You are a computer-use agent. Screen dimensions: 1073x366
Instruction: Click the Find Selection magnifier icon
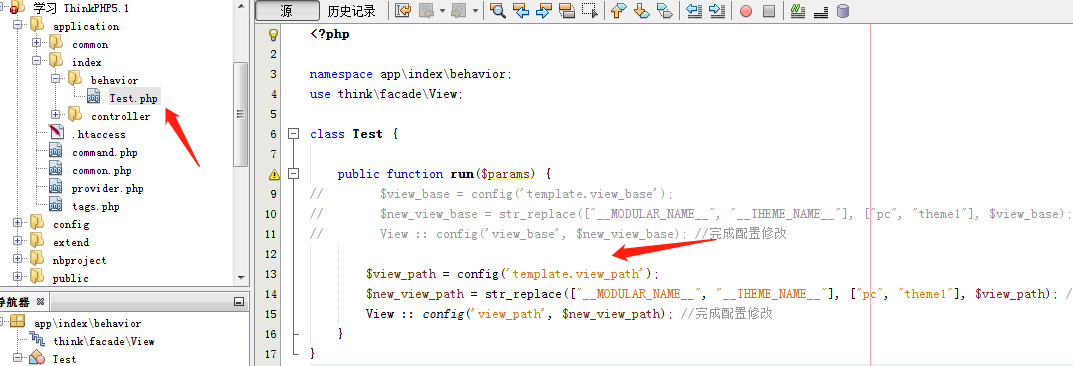coord(497,10)
